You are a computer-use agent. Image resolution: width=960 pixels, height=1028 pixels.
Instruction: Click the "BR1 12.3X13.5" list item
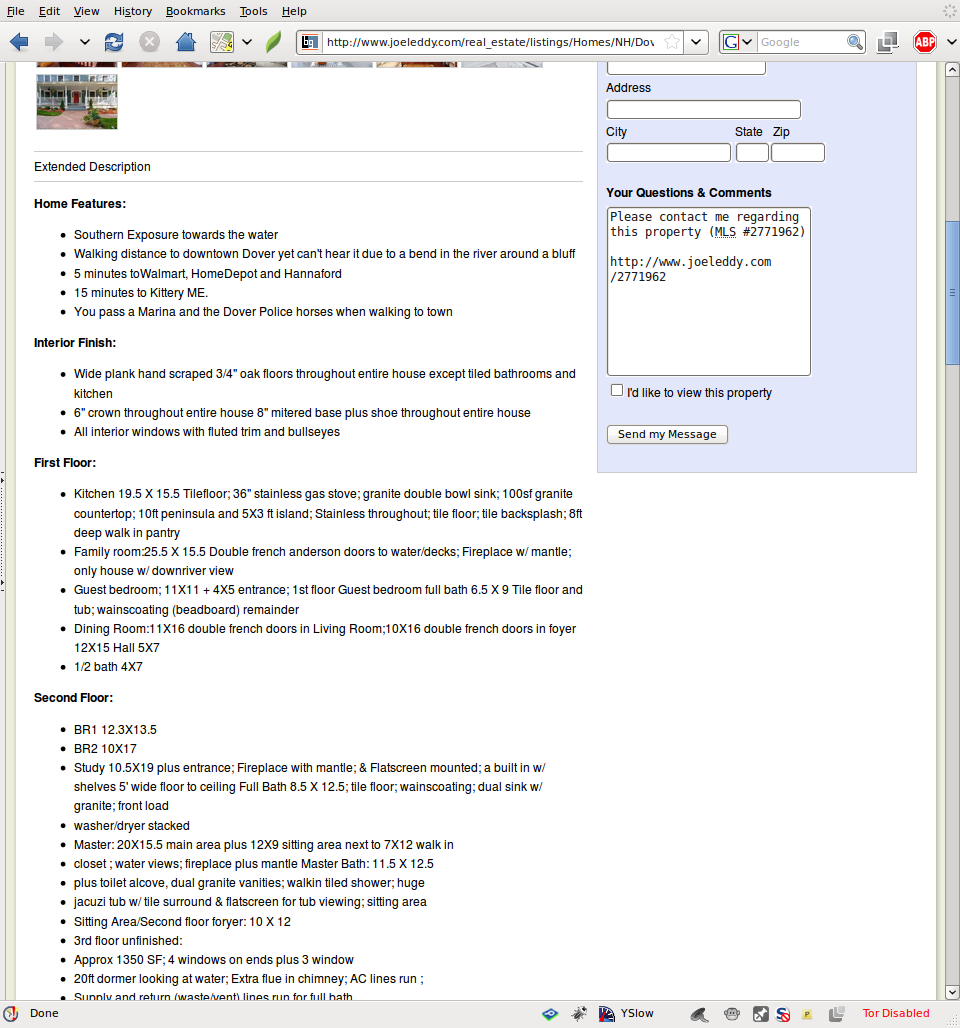pyautogui.click(x=115, y=730)
